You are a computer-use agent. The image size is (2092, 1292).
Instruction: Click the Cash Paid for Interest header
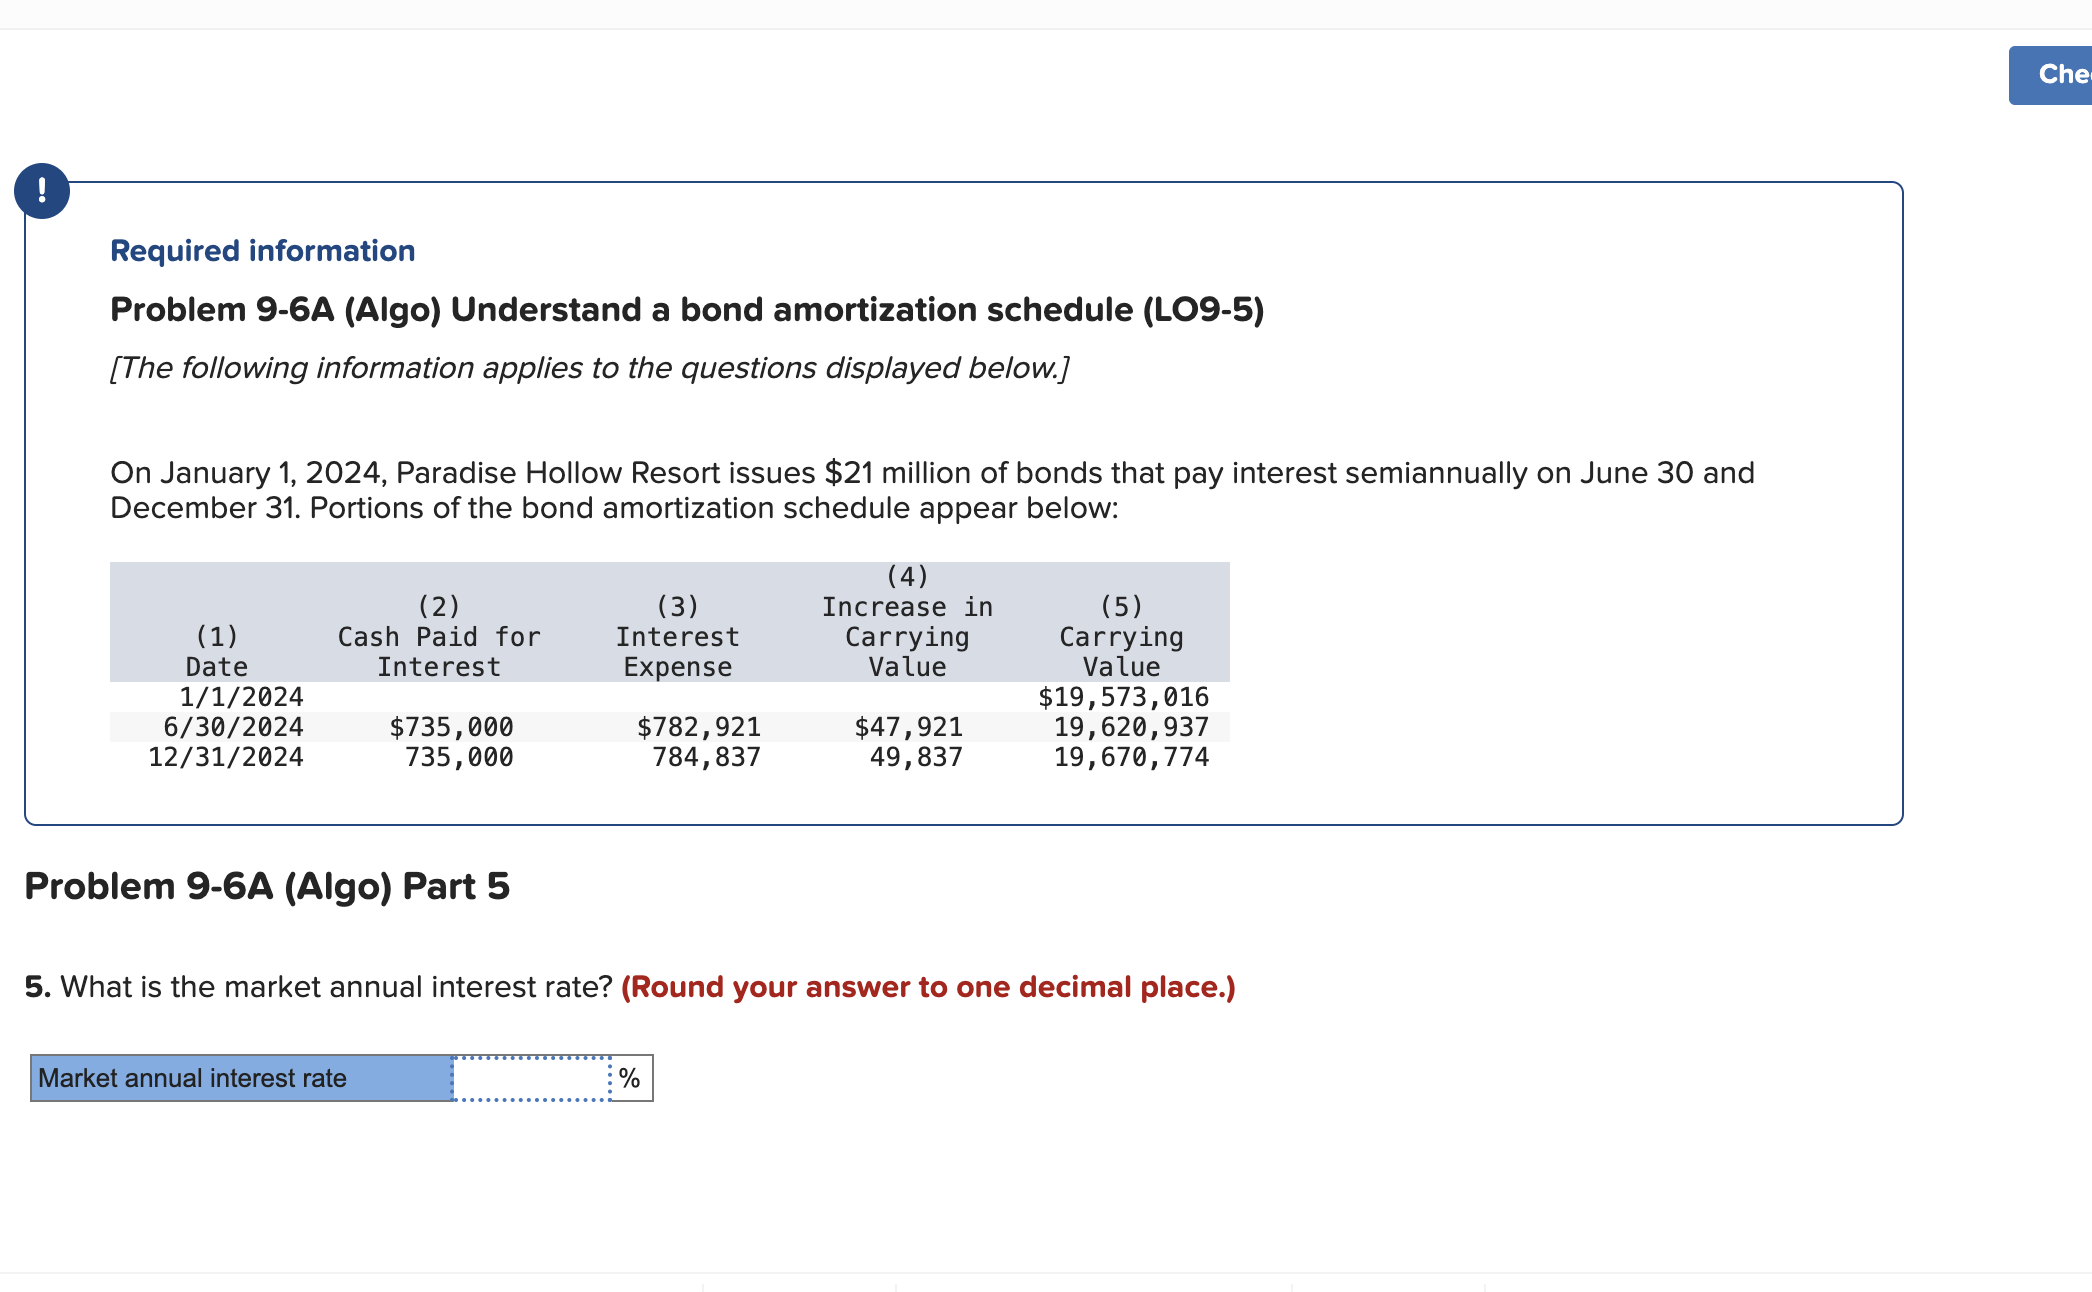point(440,636)
